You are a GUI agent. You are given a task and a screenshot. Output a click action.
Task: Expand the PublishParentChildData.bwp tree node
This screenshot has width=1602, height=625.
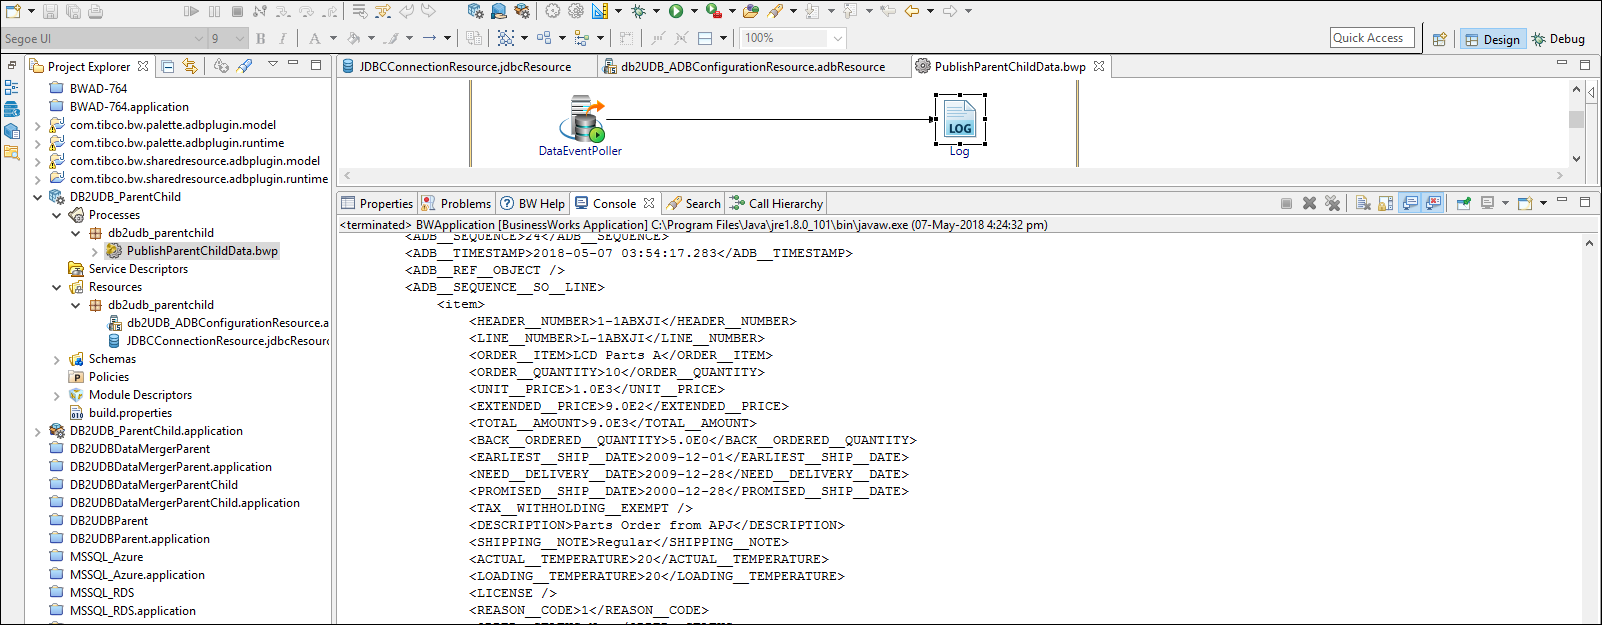[95, 251]
